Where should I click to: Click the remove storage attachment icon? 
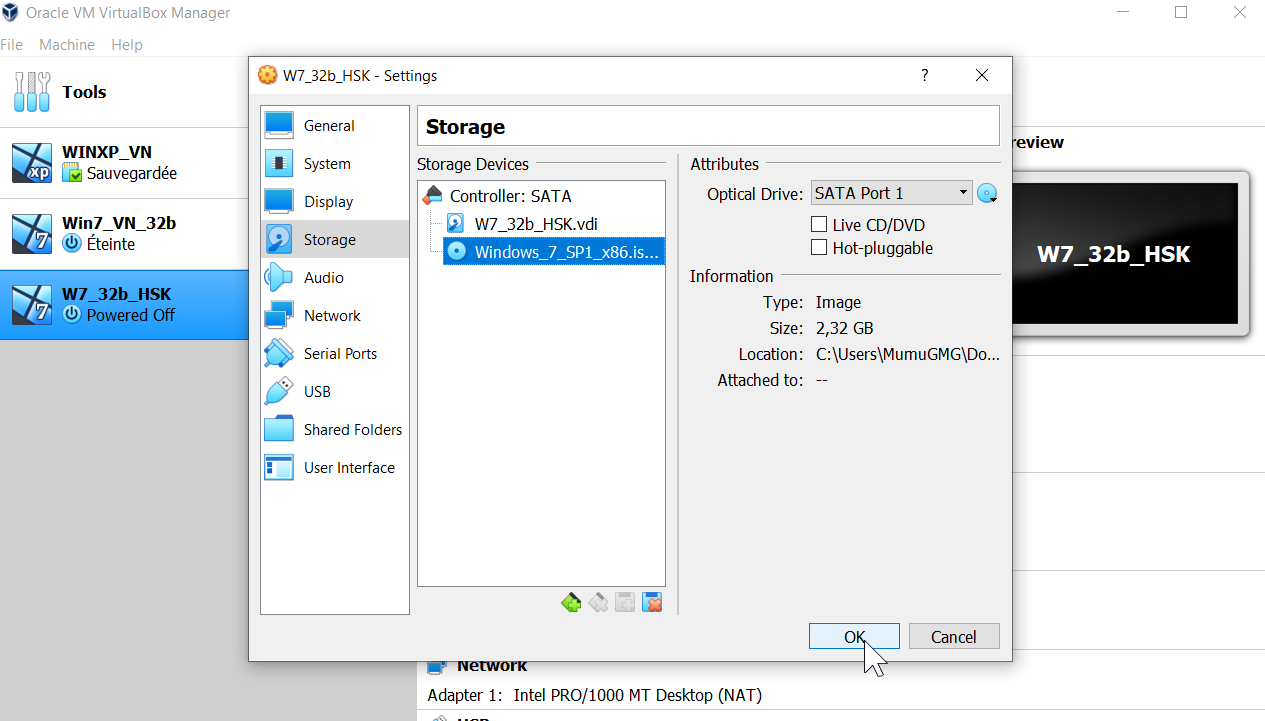(652, 603)
